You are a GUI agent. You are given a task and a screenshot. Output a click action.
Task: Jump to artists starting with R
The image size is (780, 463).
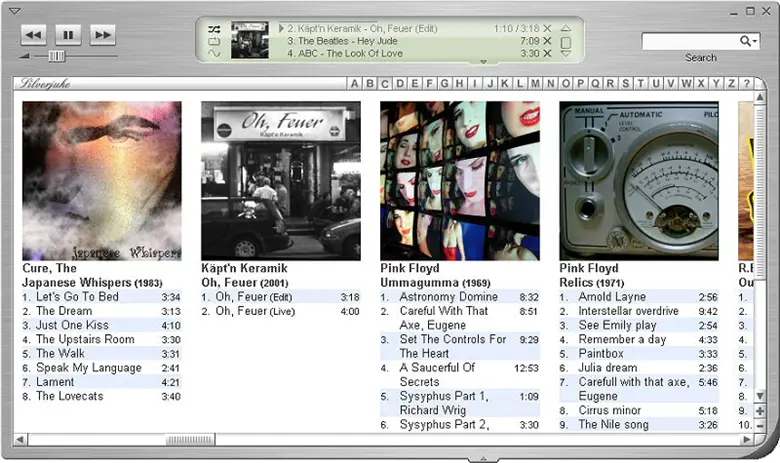610,83
